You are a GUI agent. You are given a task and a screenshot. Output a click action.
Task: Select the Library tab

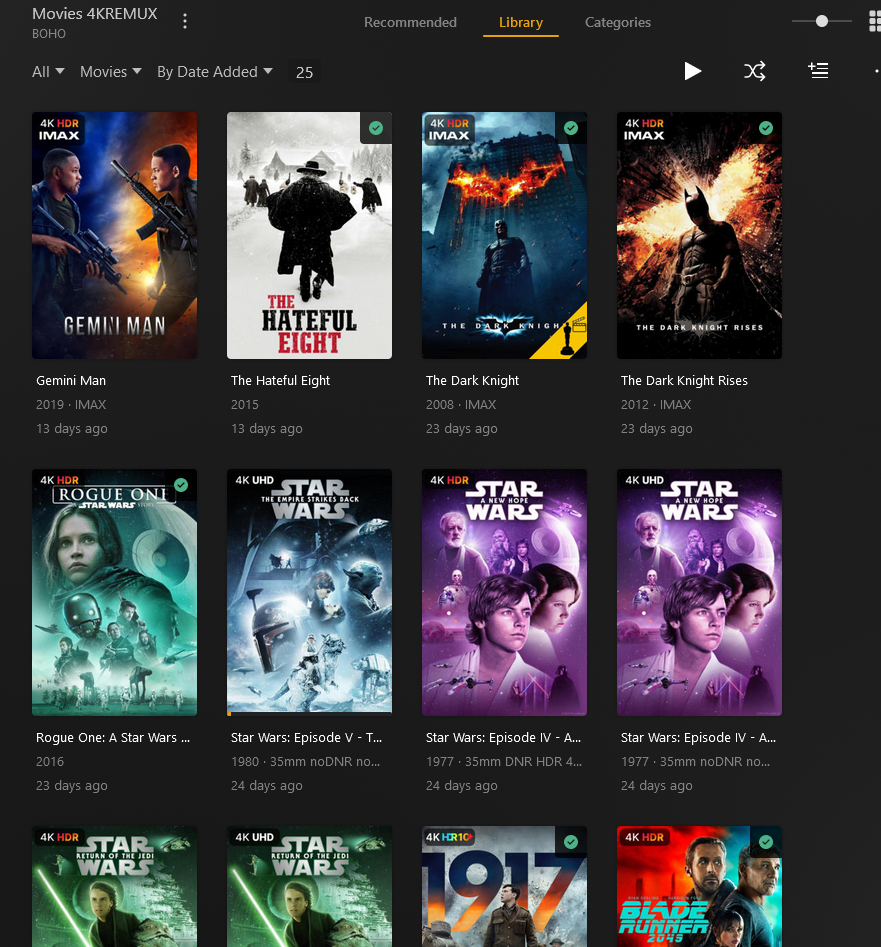pyautogui.click(x=521, y=22)
